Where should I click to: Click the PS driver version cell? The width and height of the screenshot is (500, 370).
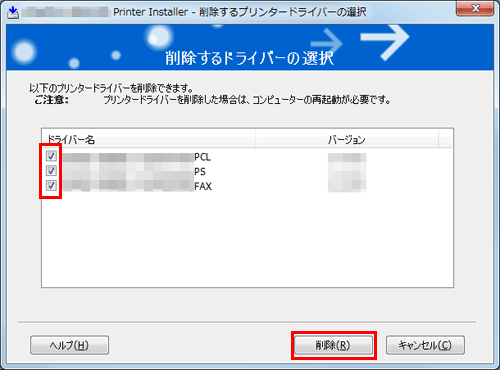click(347, 172)
